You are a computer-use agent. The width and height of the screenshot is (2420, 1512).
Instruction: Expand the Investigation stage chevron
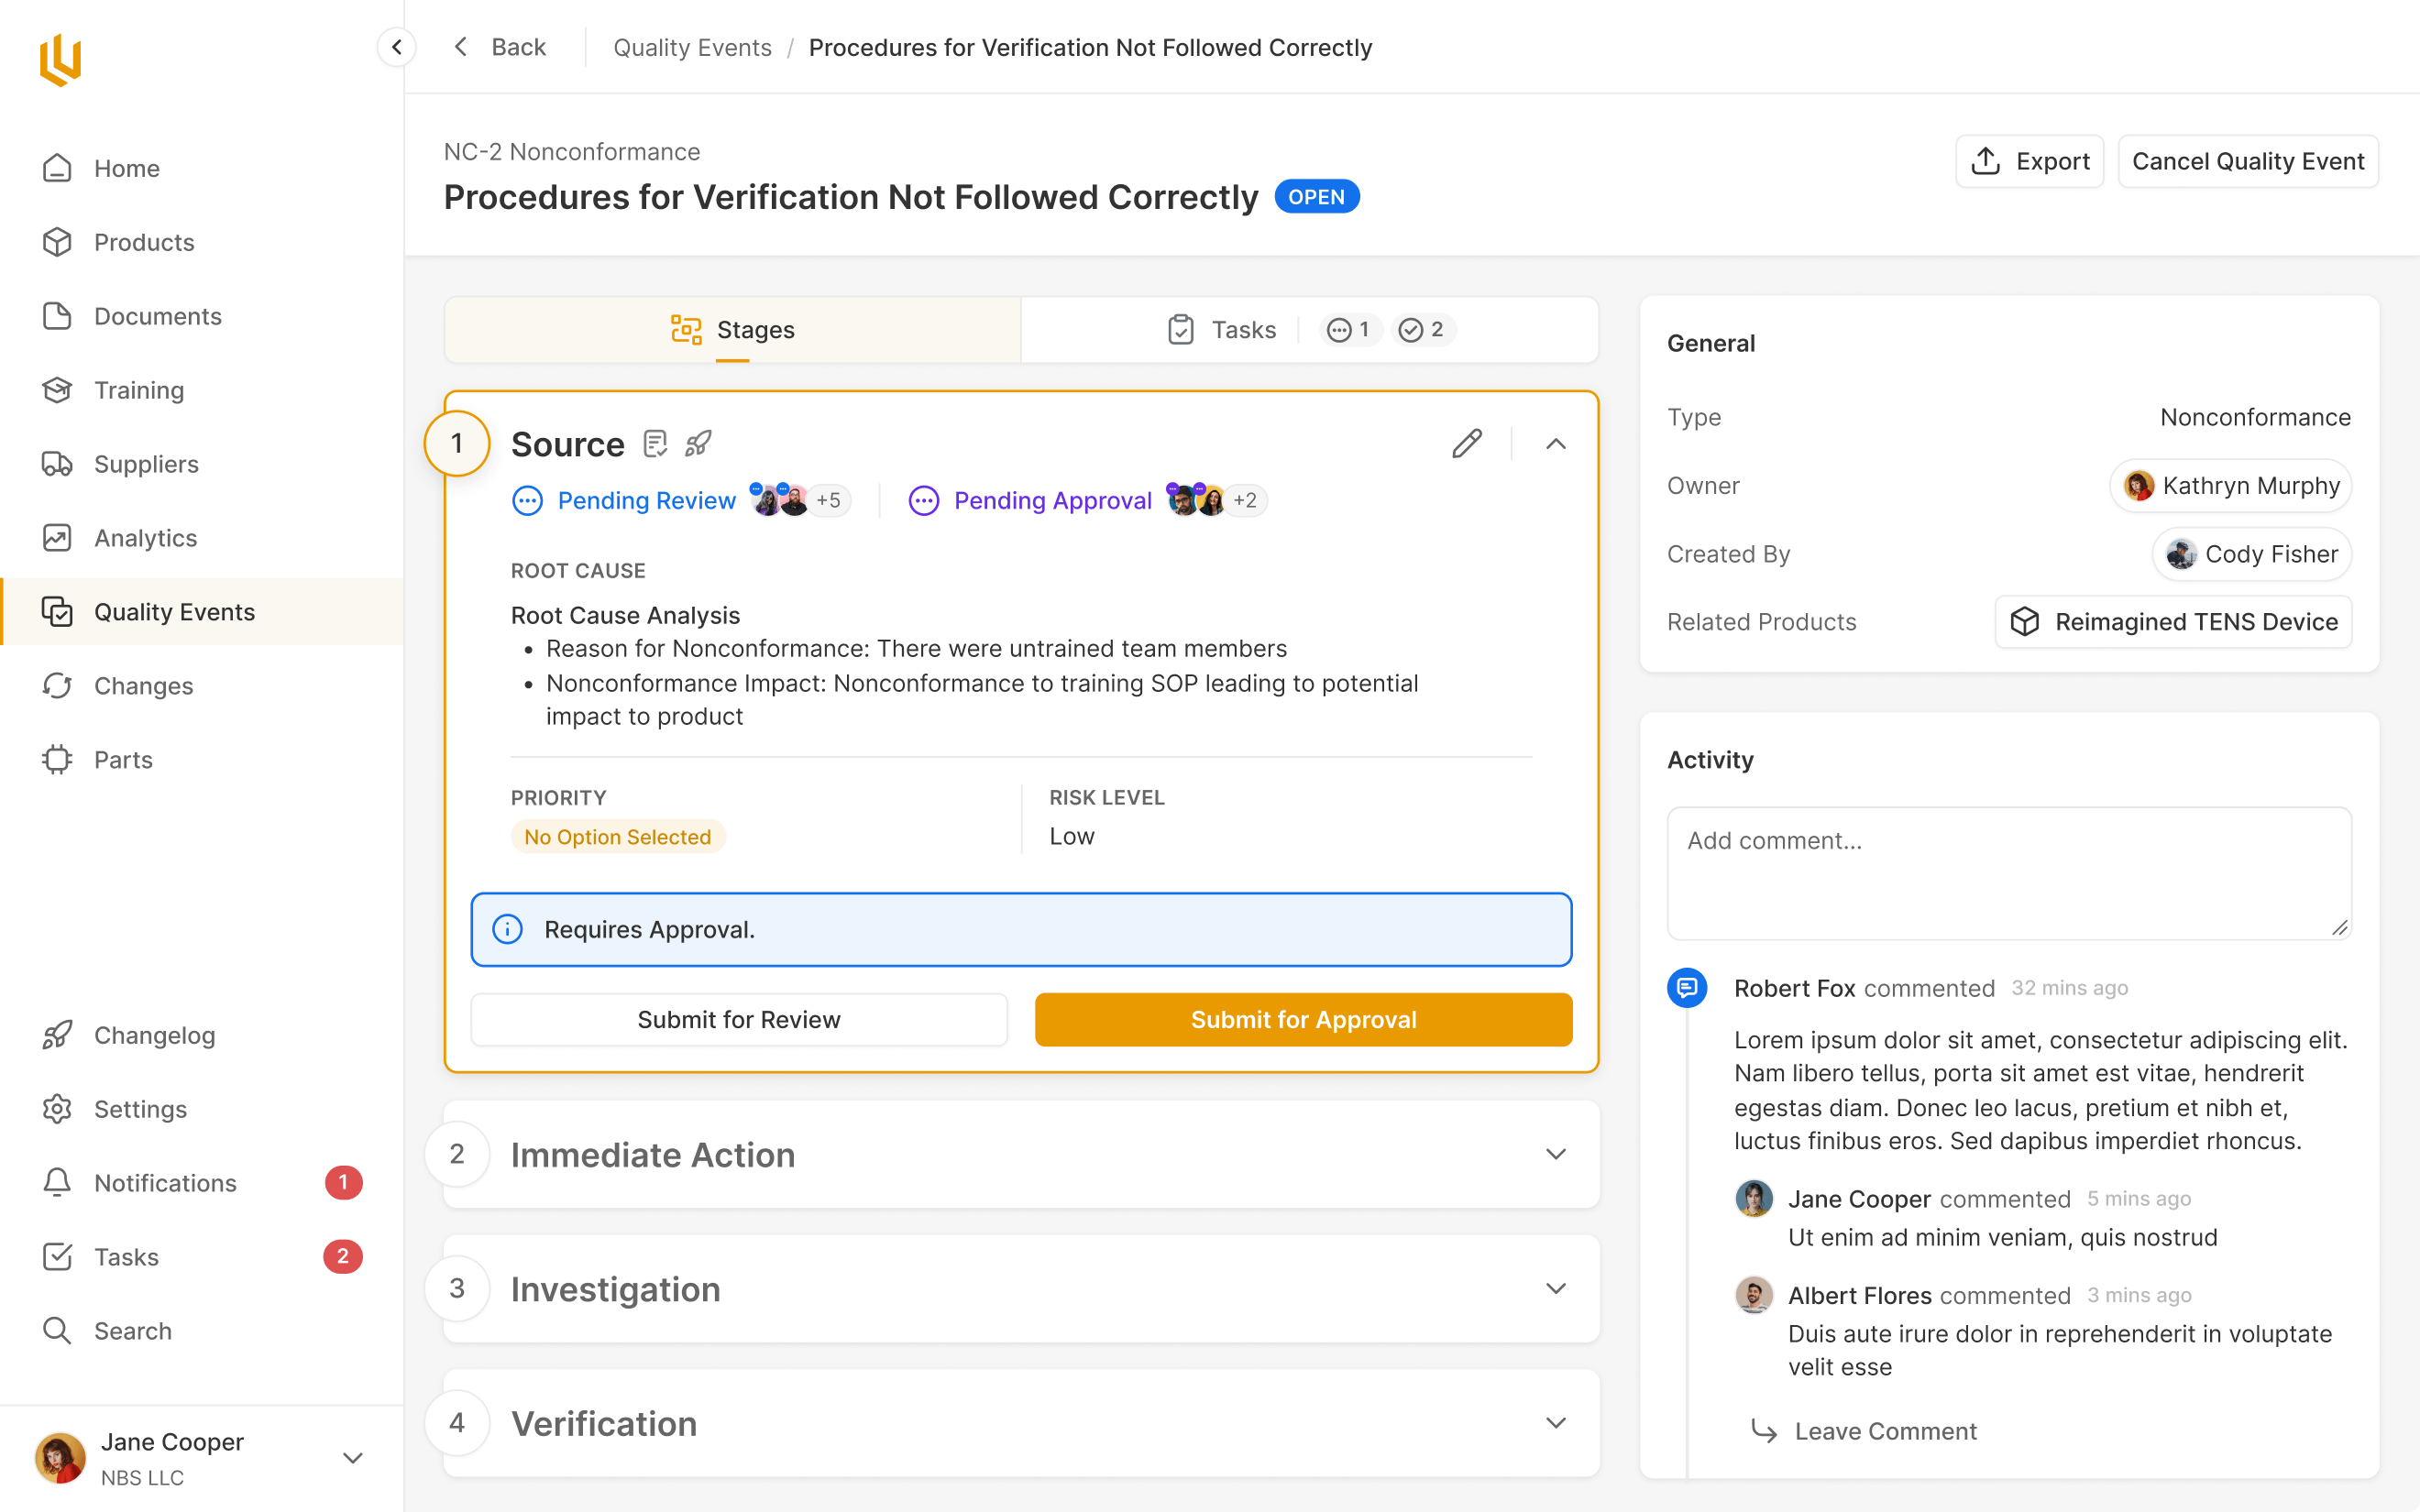point(1555,1288)
